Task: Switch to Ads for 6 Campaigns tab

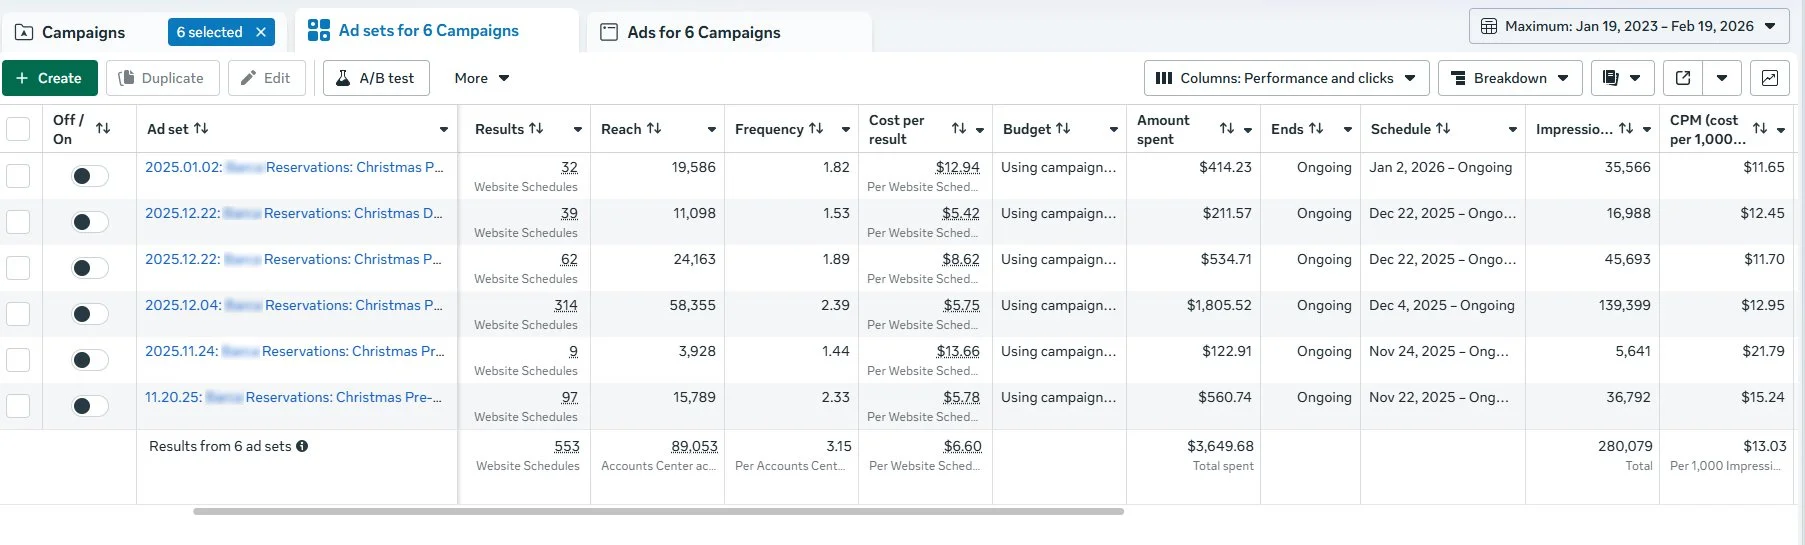Action: point(703,32)
